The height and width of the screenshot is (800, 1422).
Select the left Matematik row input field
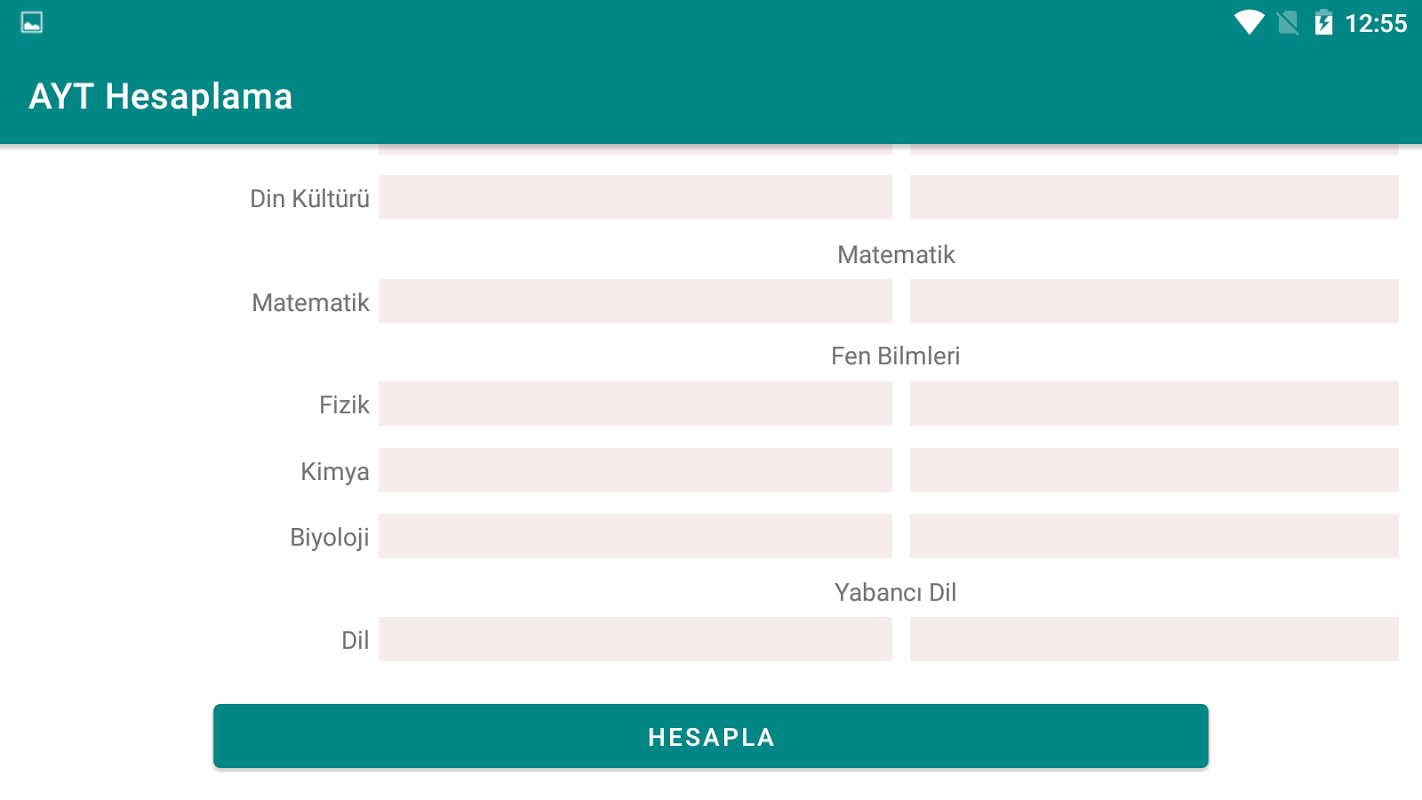(x=635, y=301)
